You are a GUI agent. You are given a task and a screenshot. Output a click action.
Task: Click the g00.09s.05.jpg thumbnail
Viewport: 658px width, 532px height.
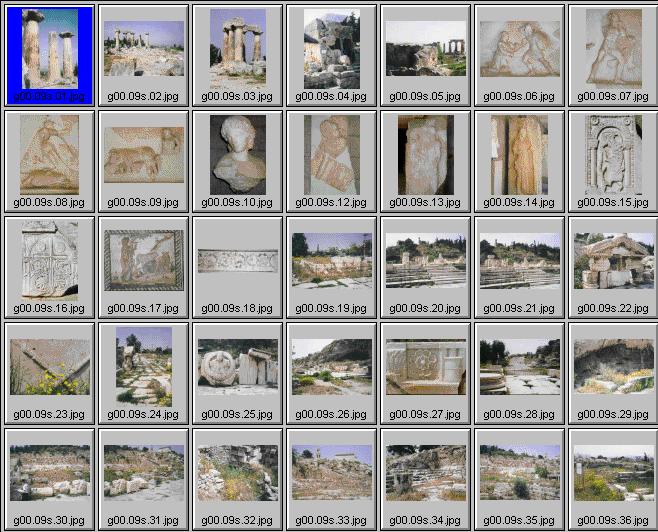[424, 50]
